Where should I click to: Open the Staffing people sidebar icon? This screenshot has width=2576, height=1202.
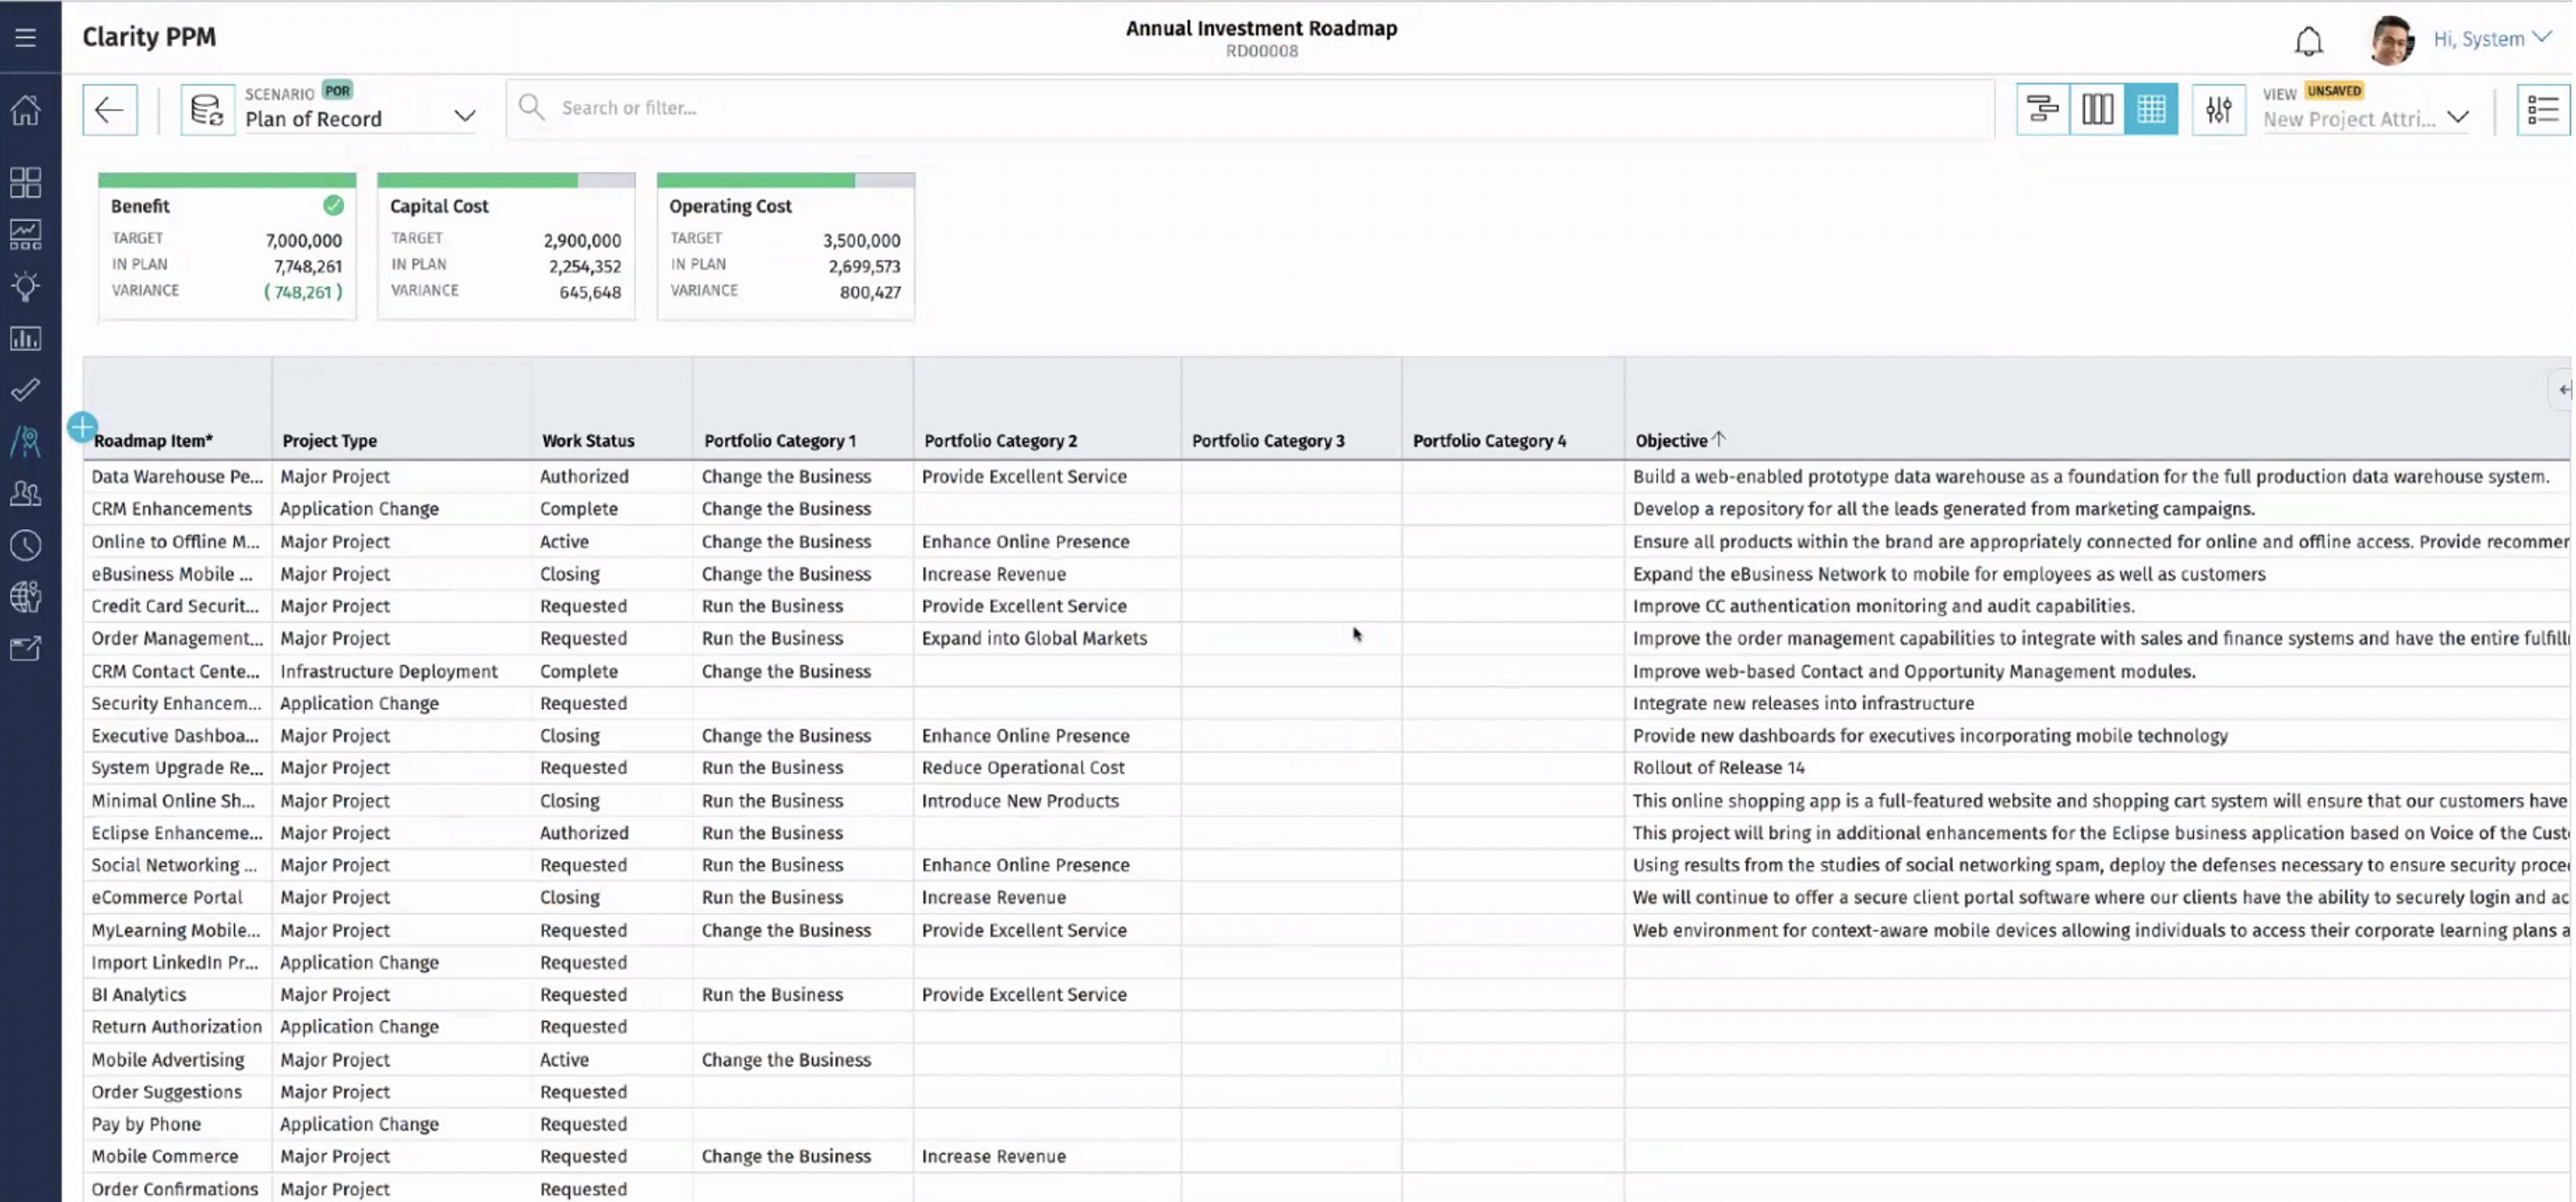click(26, 494)
